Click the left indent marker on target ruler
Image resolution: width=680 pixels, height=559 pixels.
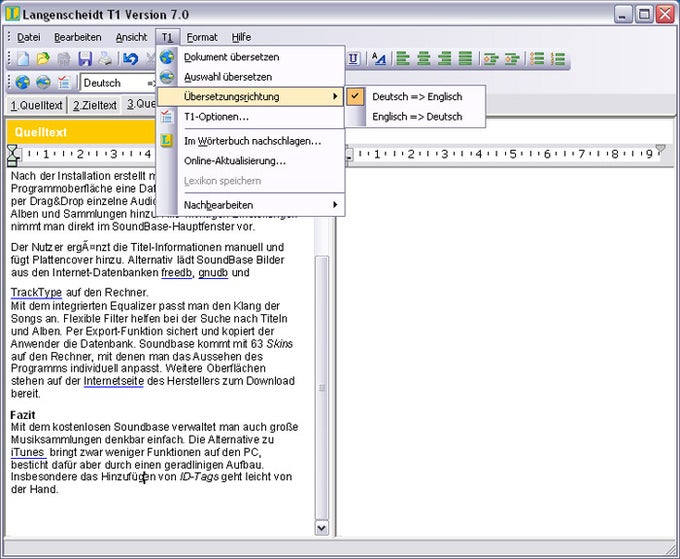click(x=350, y=156)
